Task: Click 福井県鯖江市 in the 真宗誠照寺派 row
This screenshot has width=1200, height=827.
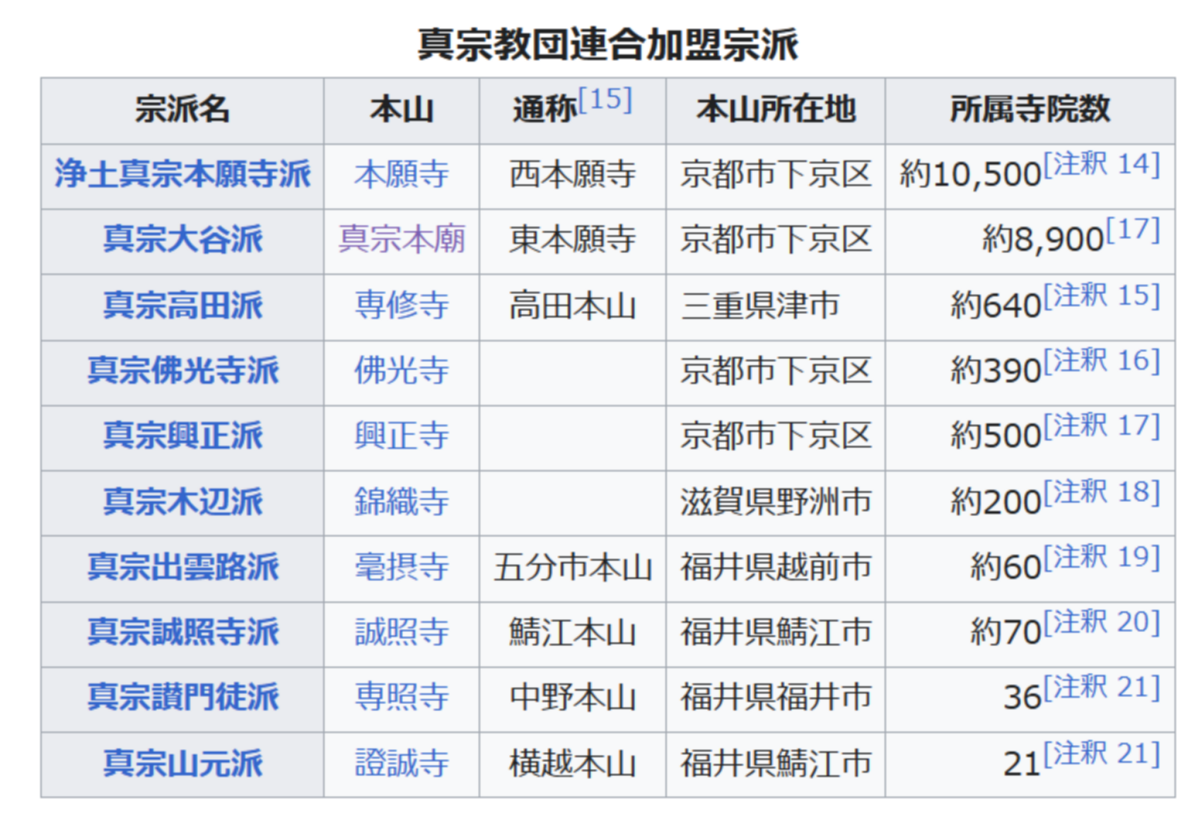Action: pyautogui.click(x=776, y=632)
